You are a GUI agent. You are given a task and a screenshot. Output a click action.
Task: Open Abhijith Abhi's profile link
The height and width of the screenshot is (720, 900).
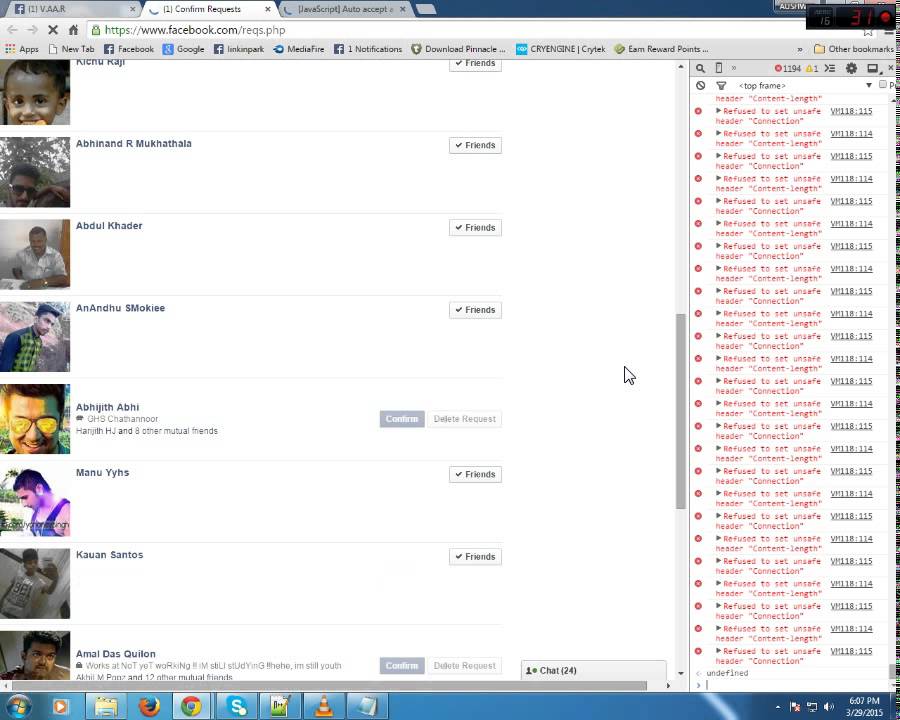point(107,407)
